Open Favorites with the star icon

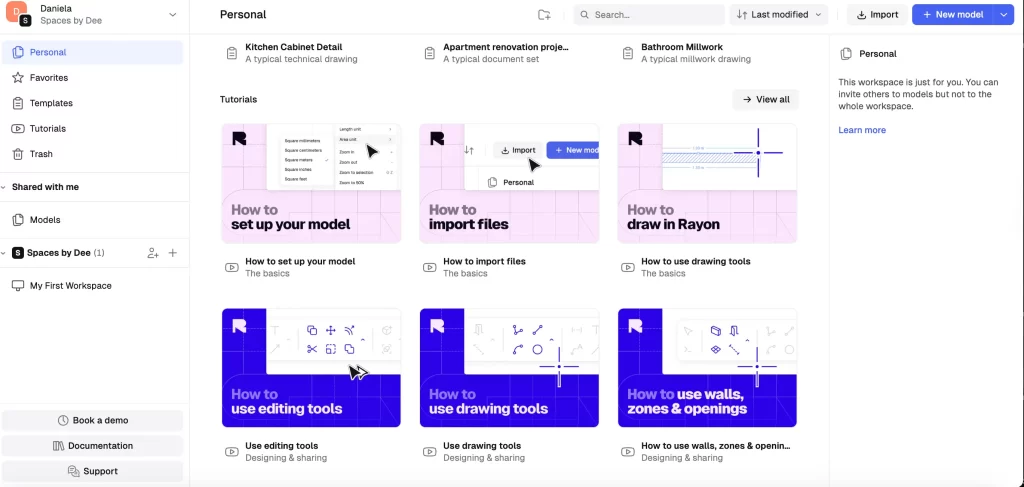[48, 78]
